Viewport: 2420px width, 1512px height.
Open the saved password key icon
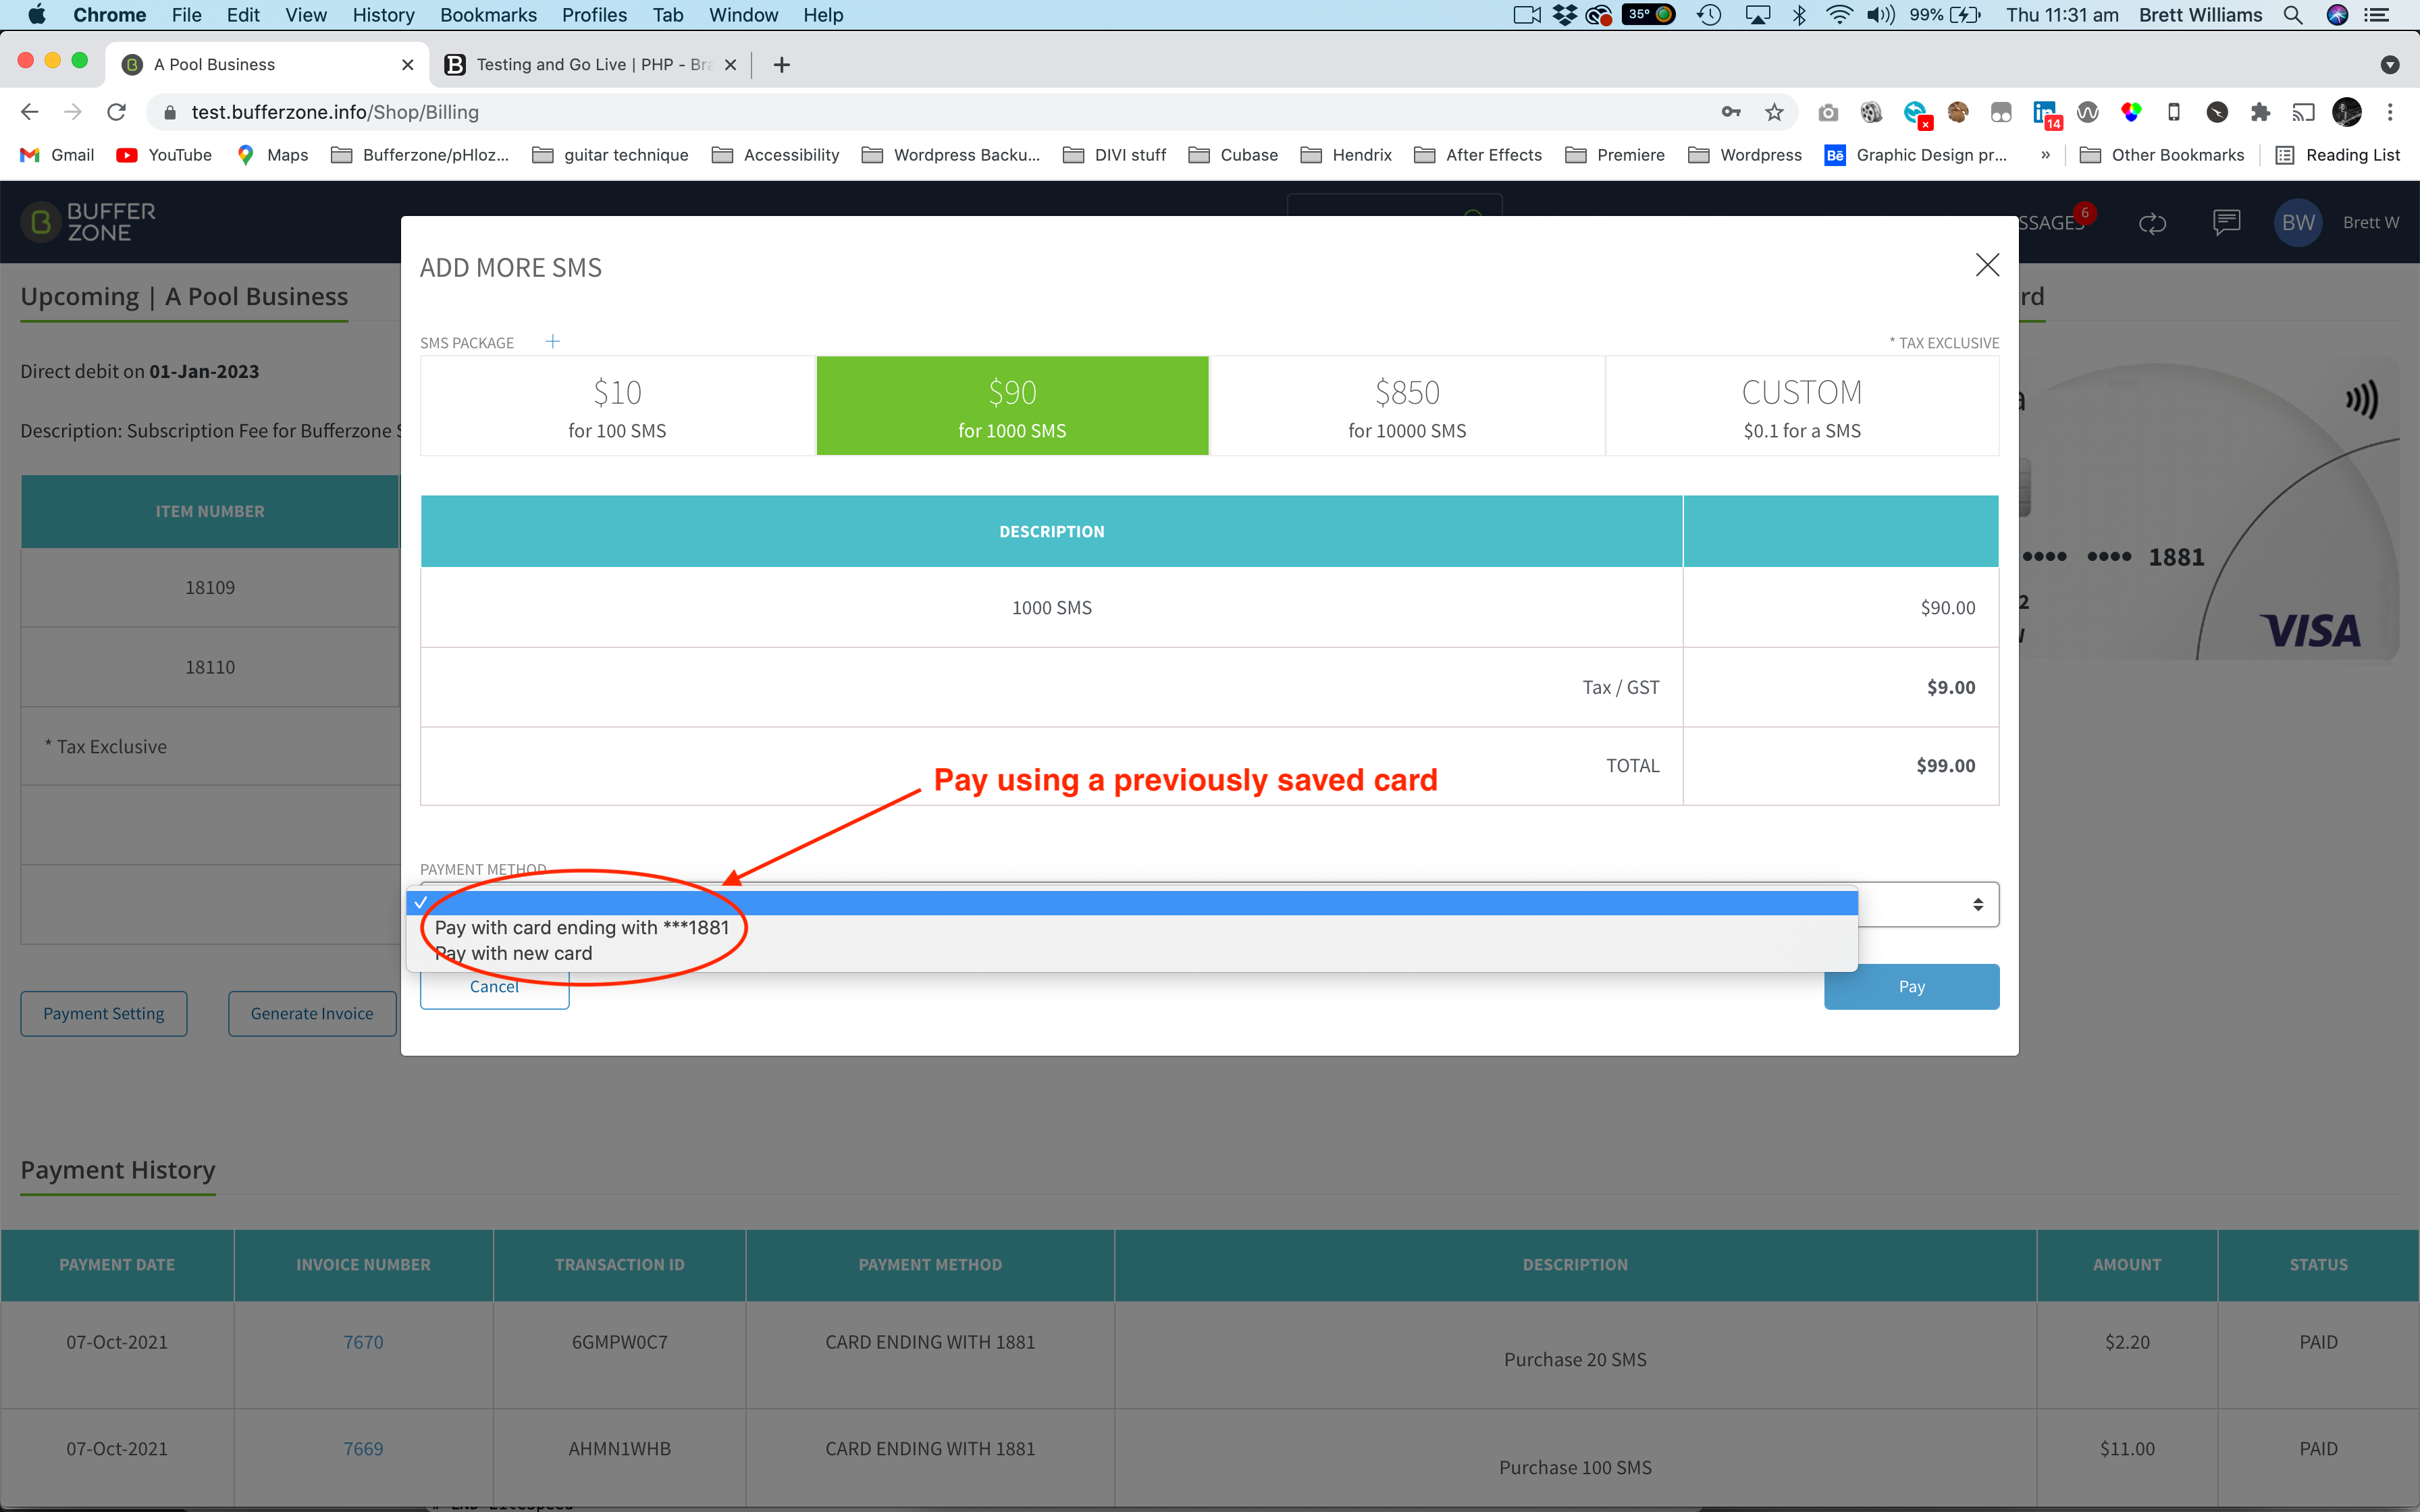click(x=1731, y=112)
